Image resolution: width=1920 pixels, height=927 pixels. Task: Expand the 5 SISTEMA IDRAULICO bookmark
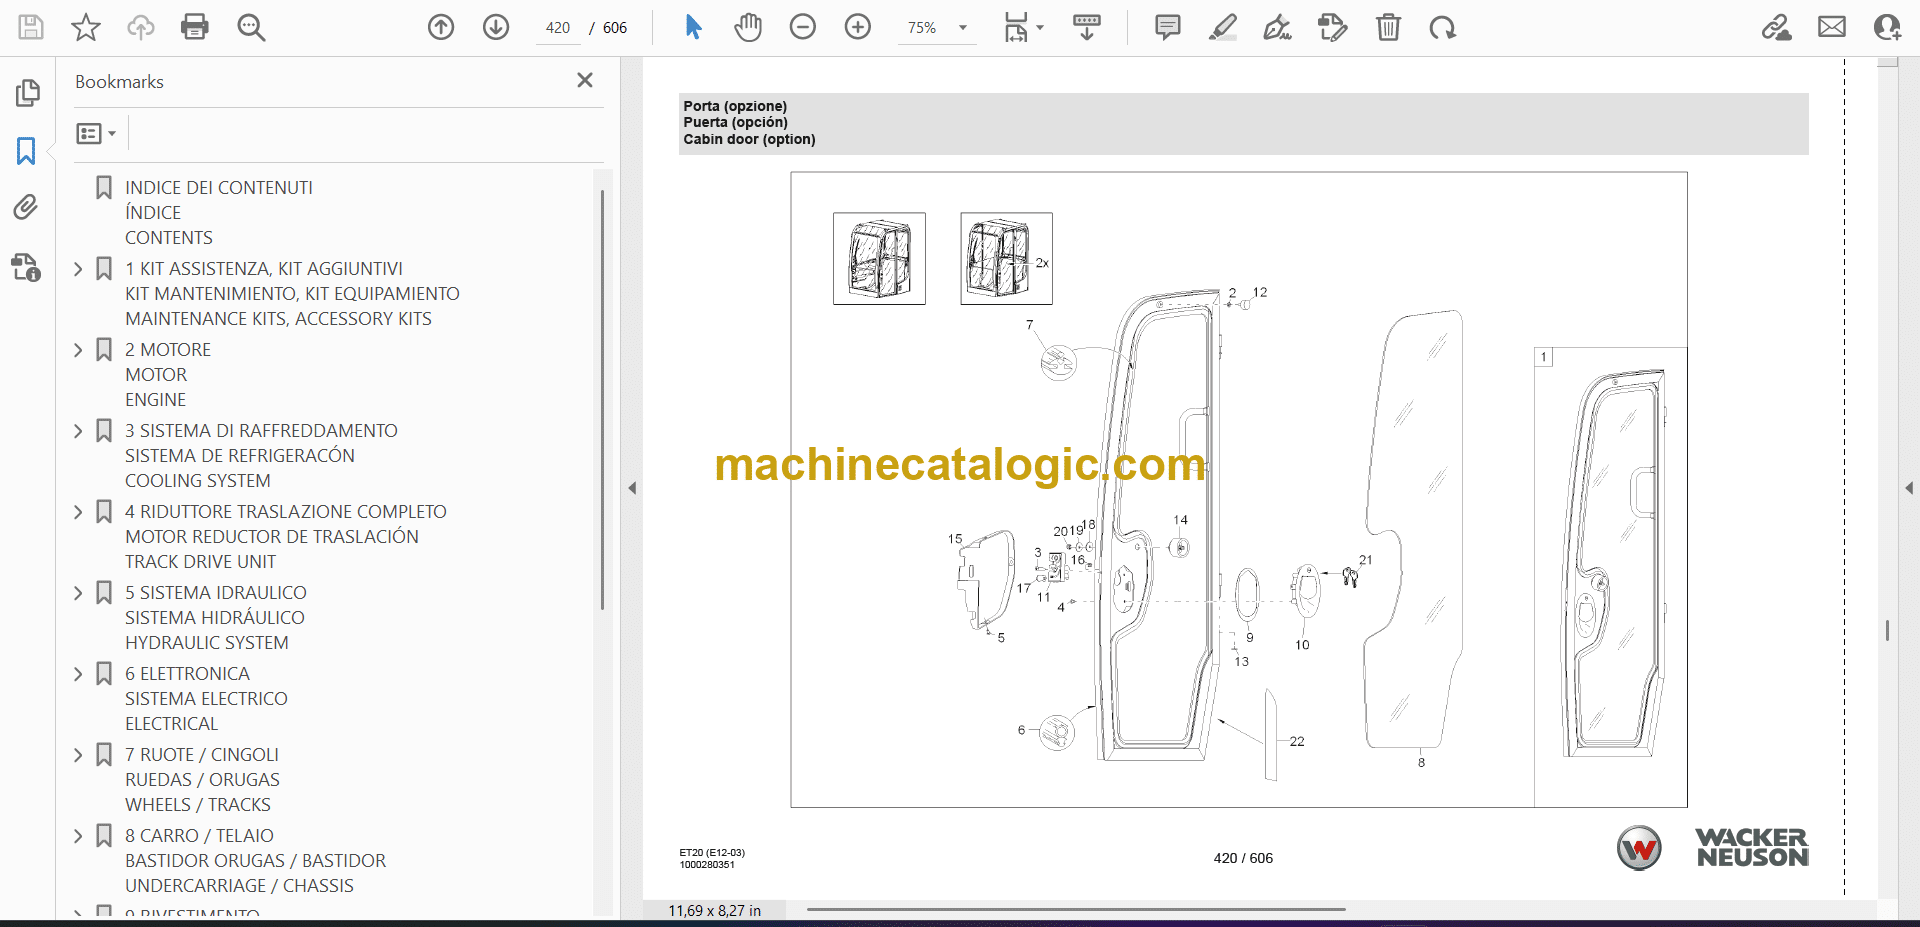point(78,593)
